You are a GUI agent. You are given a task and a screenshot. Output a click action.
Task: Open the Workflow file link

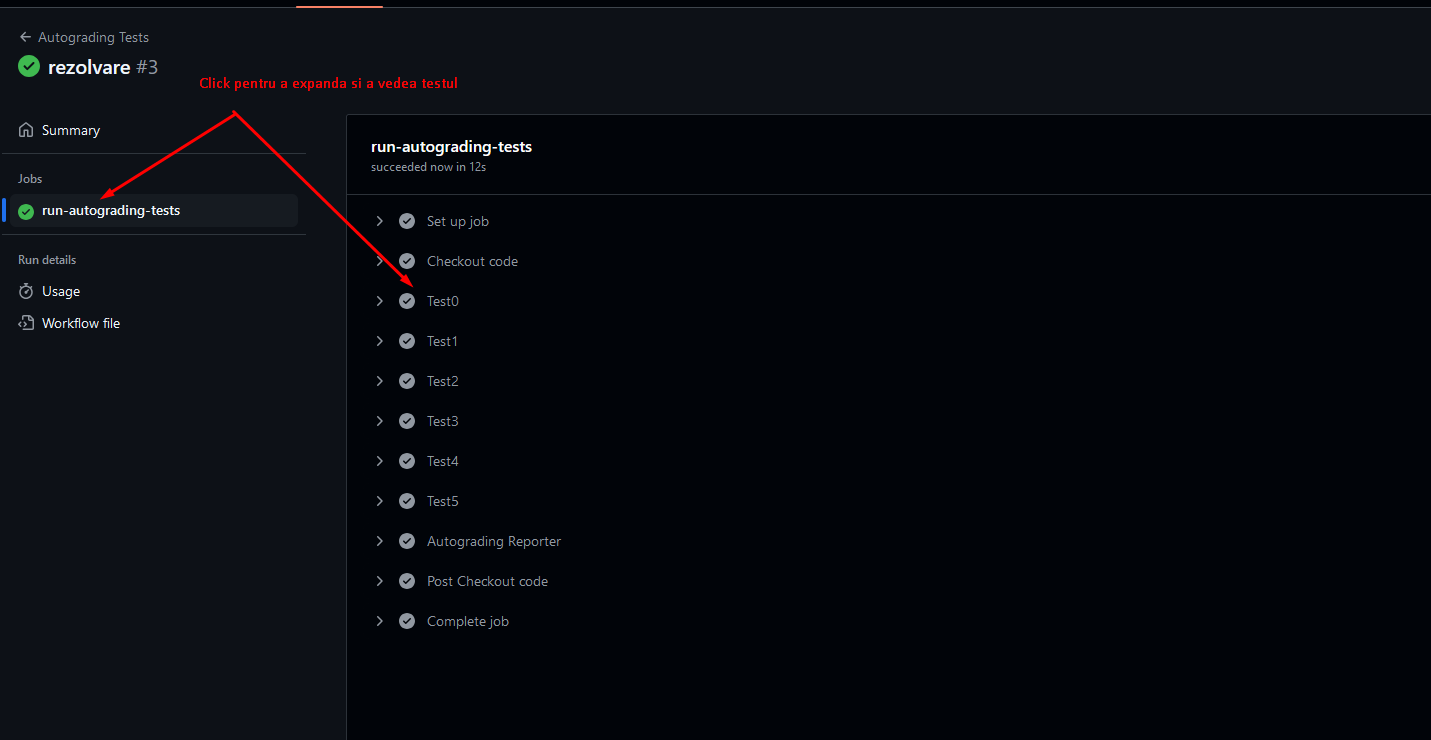pyautogui.click(x=81, y=324)
